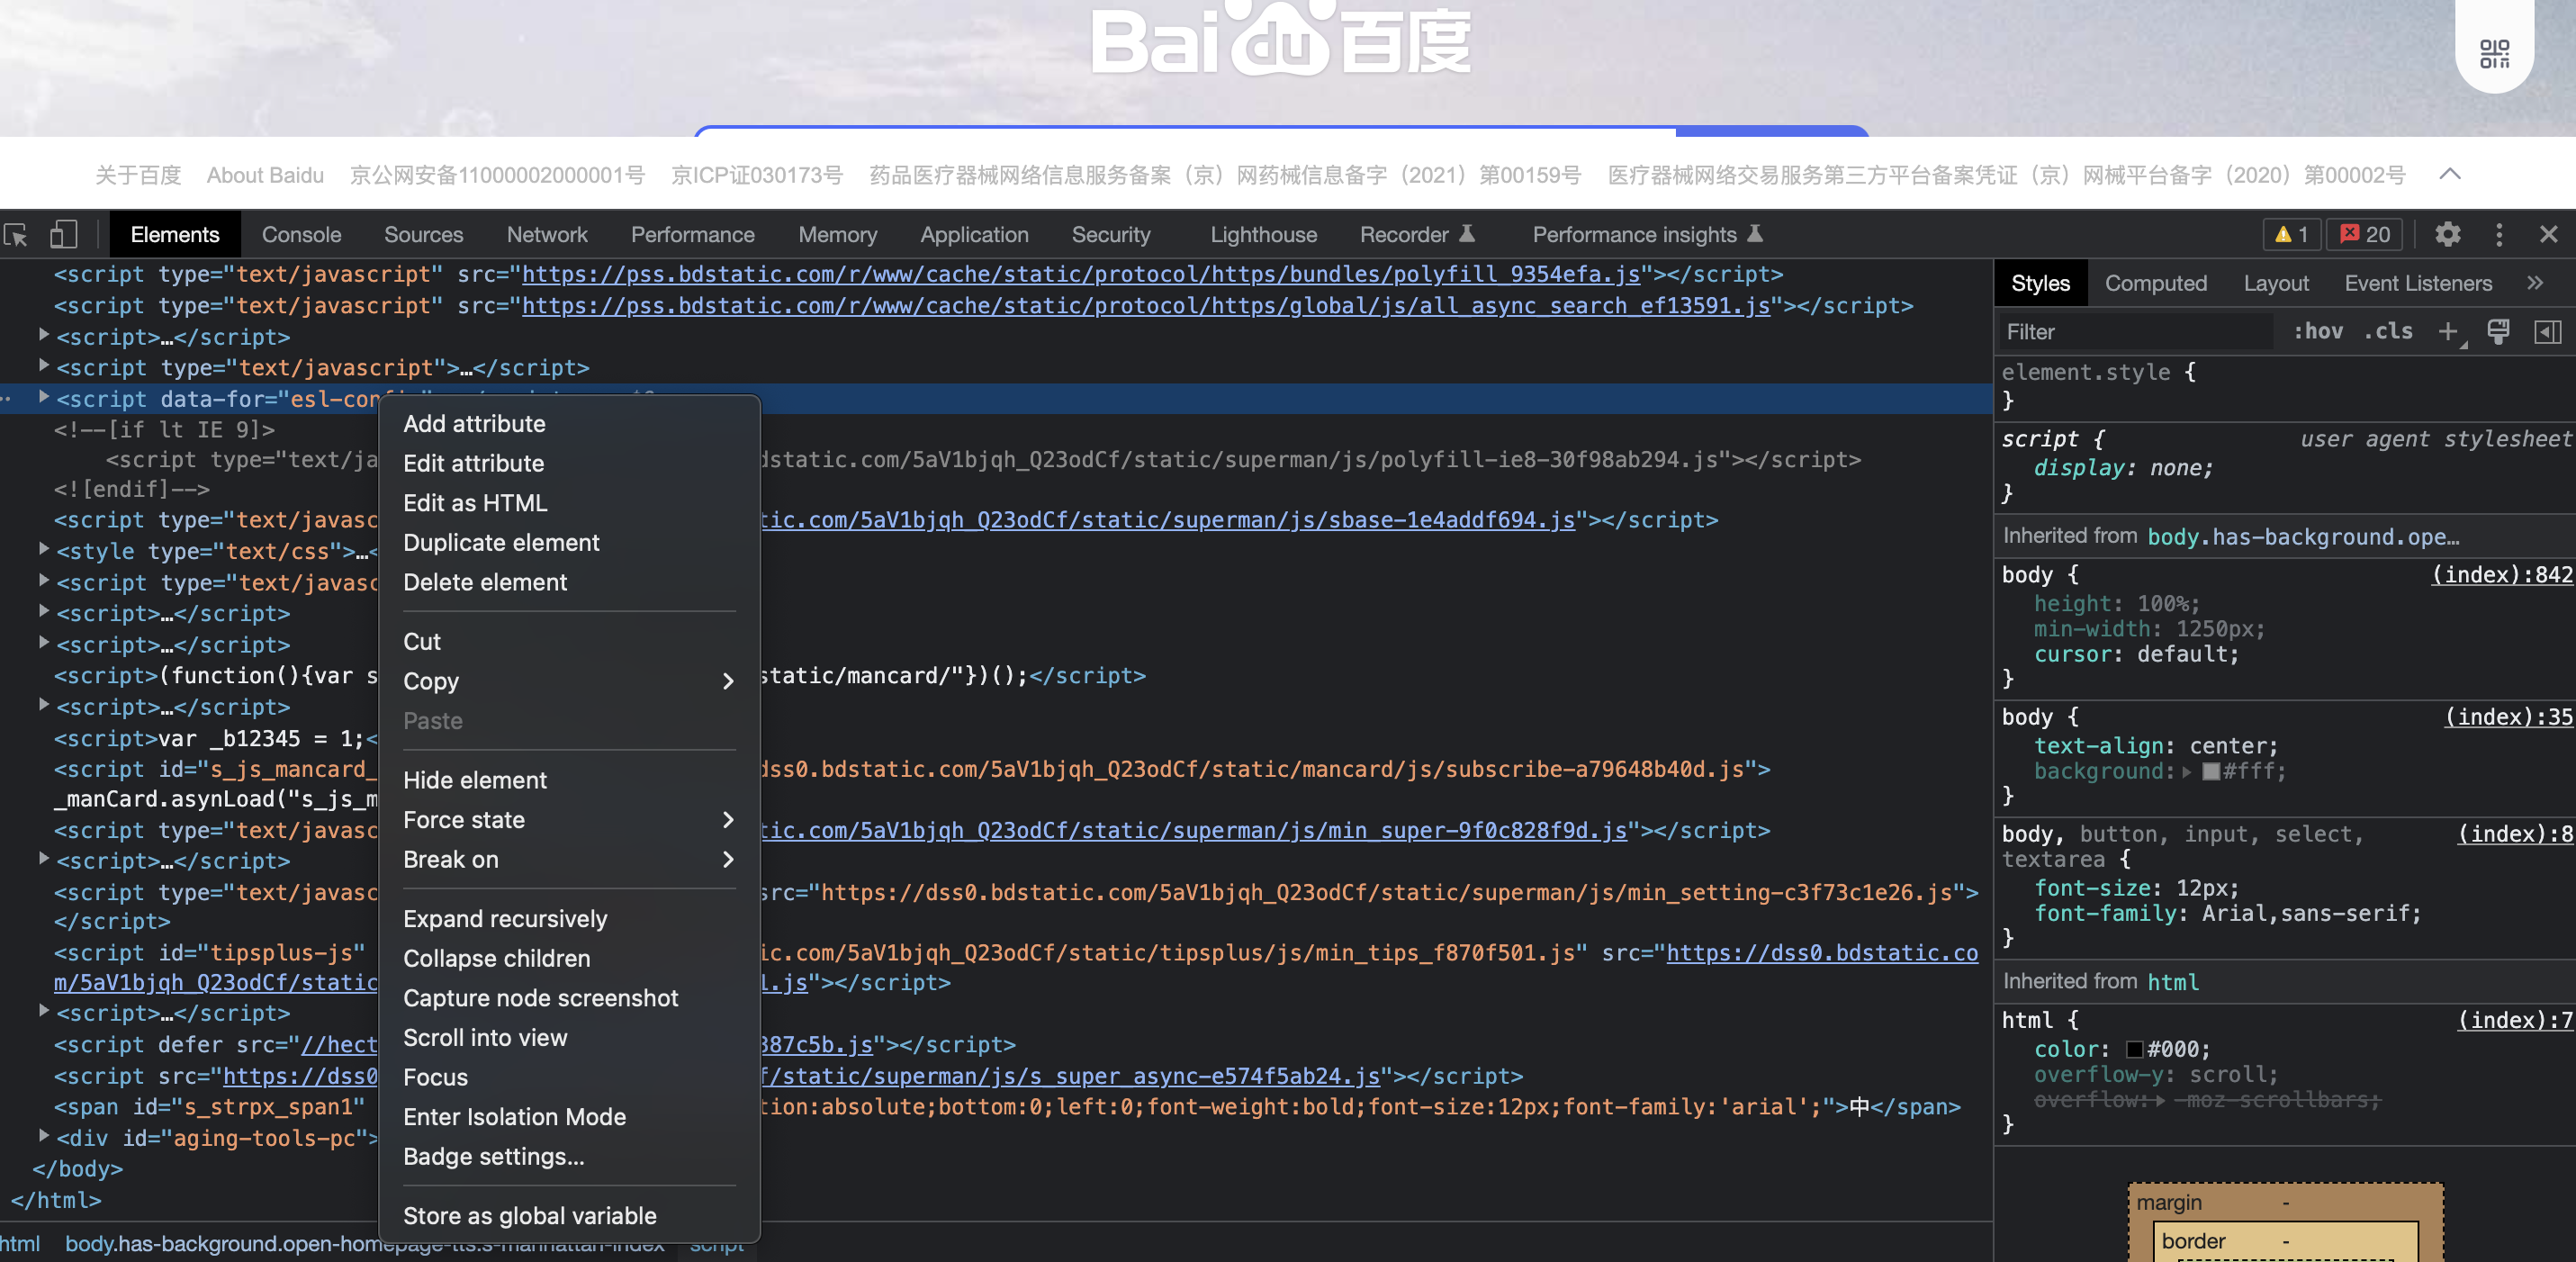Open the Force state submenu
This screenshot has width=2576, height=1262.
click(463, 819)
